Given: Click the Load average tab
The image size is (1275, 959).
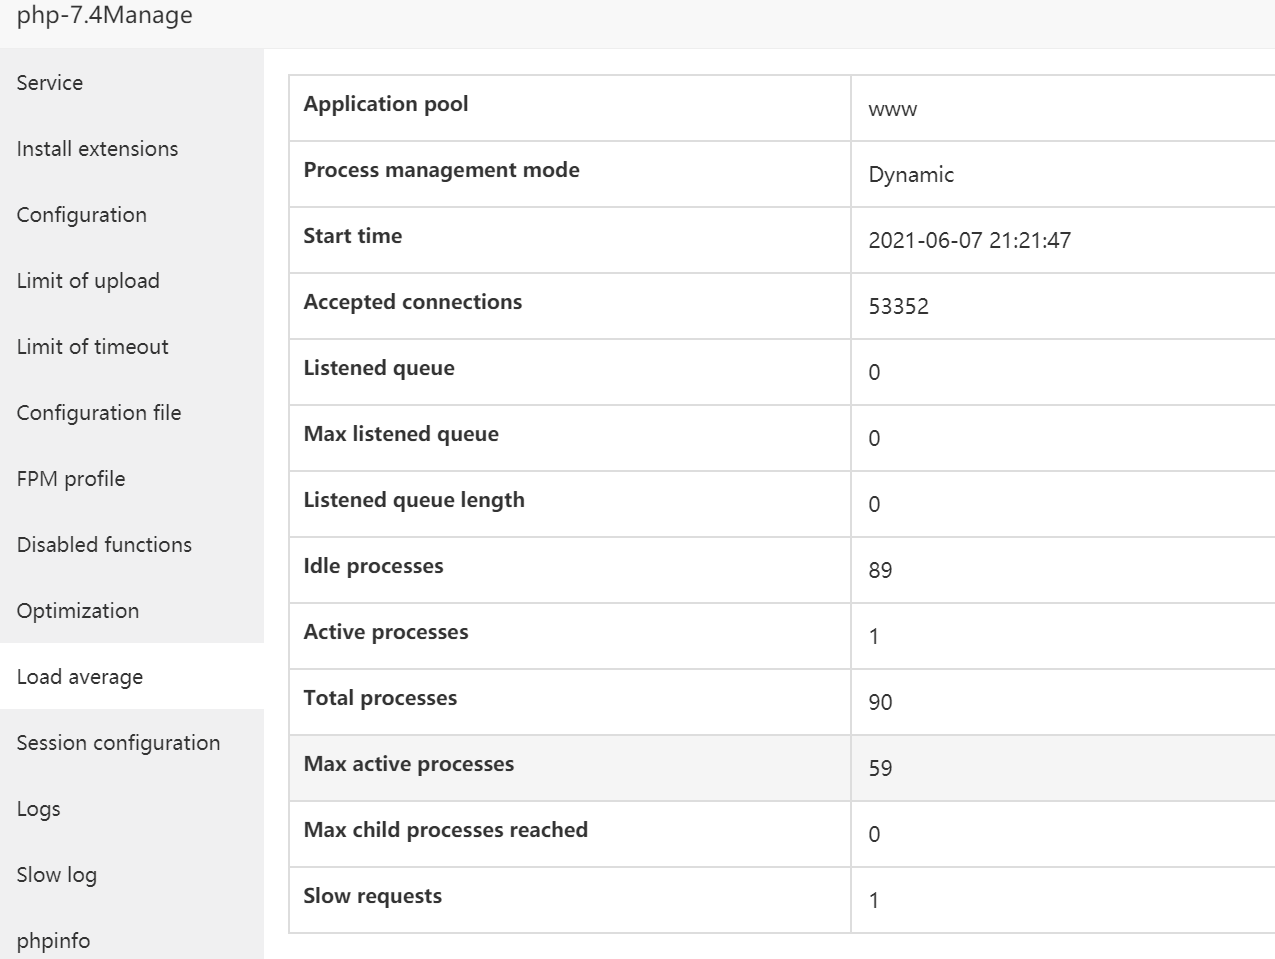Looking at the screenshot, I should click(x=80, y=677).
